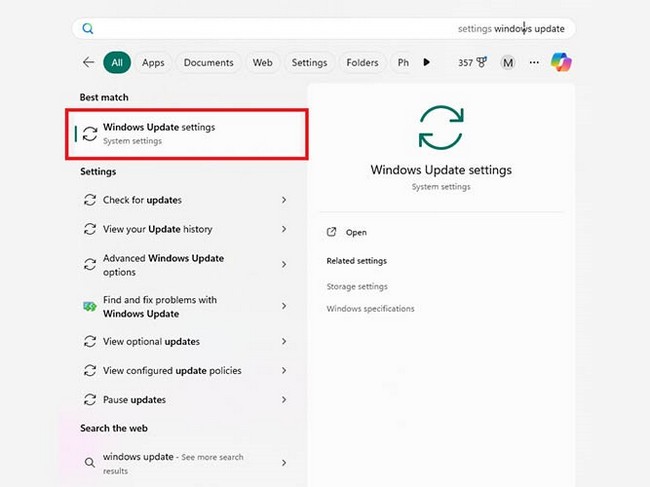Open Windows Update settings best match result
The width and height of the screenshot is (650, 487).
[187, 134]
